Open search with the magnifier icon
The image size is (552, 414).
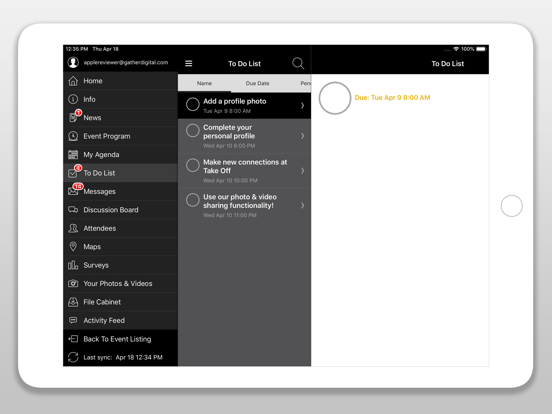pyautogui.click(x=298, y=63)
